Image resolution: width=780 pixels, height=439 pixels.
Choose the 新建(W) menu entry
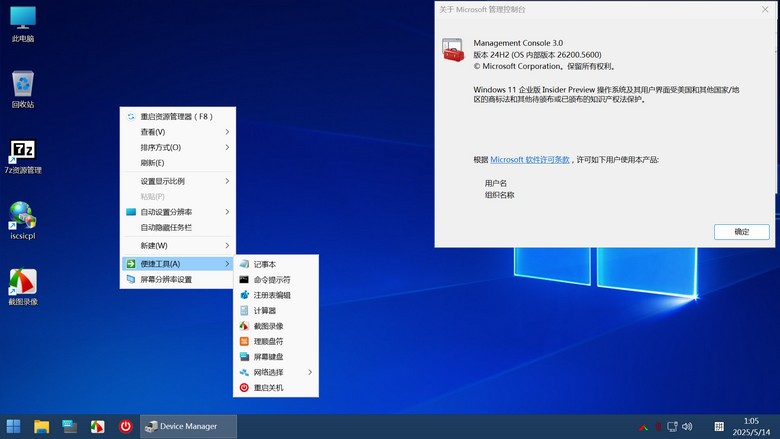pos(178,246)
